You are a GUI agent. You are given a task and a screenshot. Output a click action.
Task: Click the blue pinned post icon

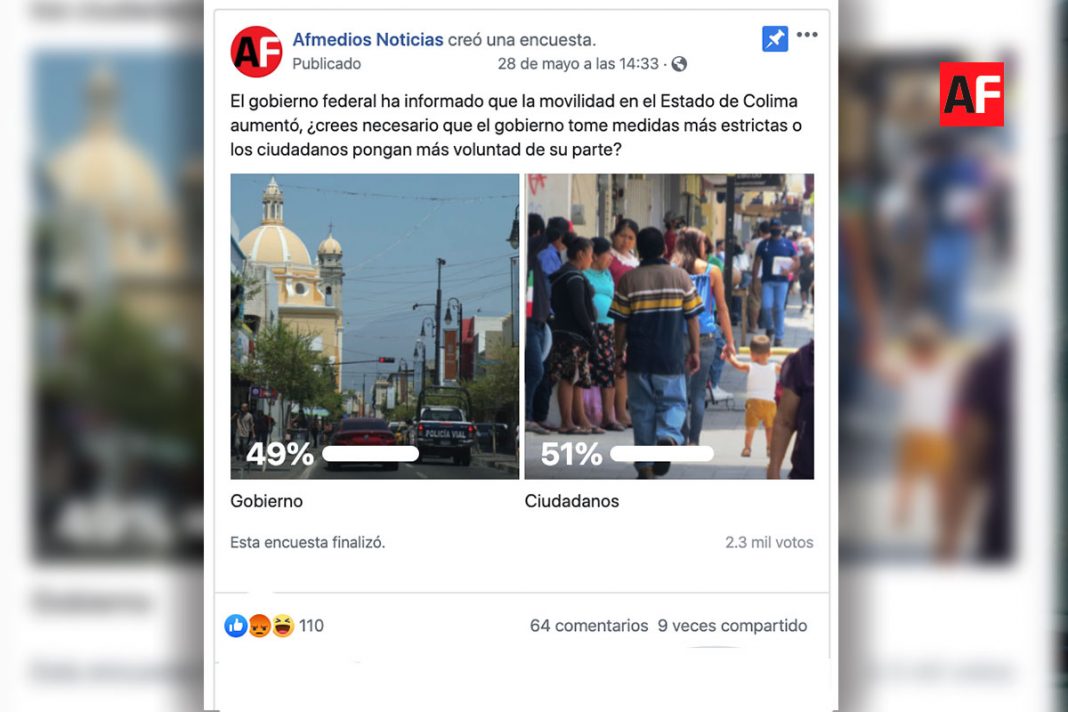point(774,39)
